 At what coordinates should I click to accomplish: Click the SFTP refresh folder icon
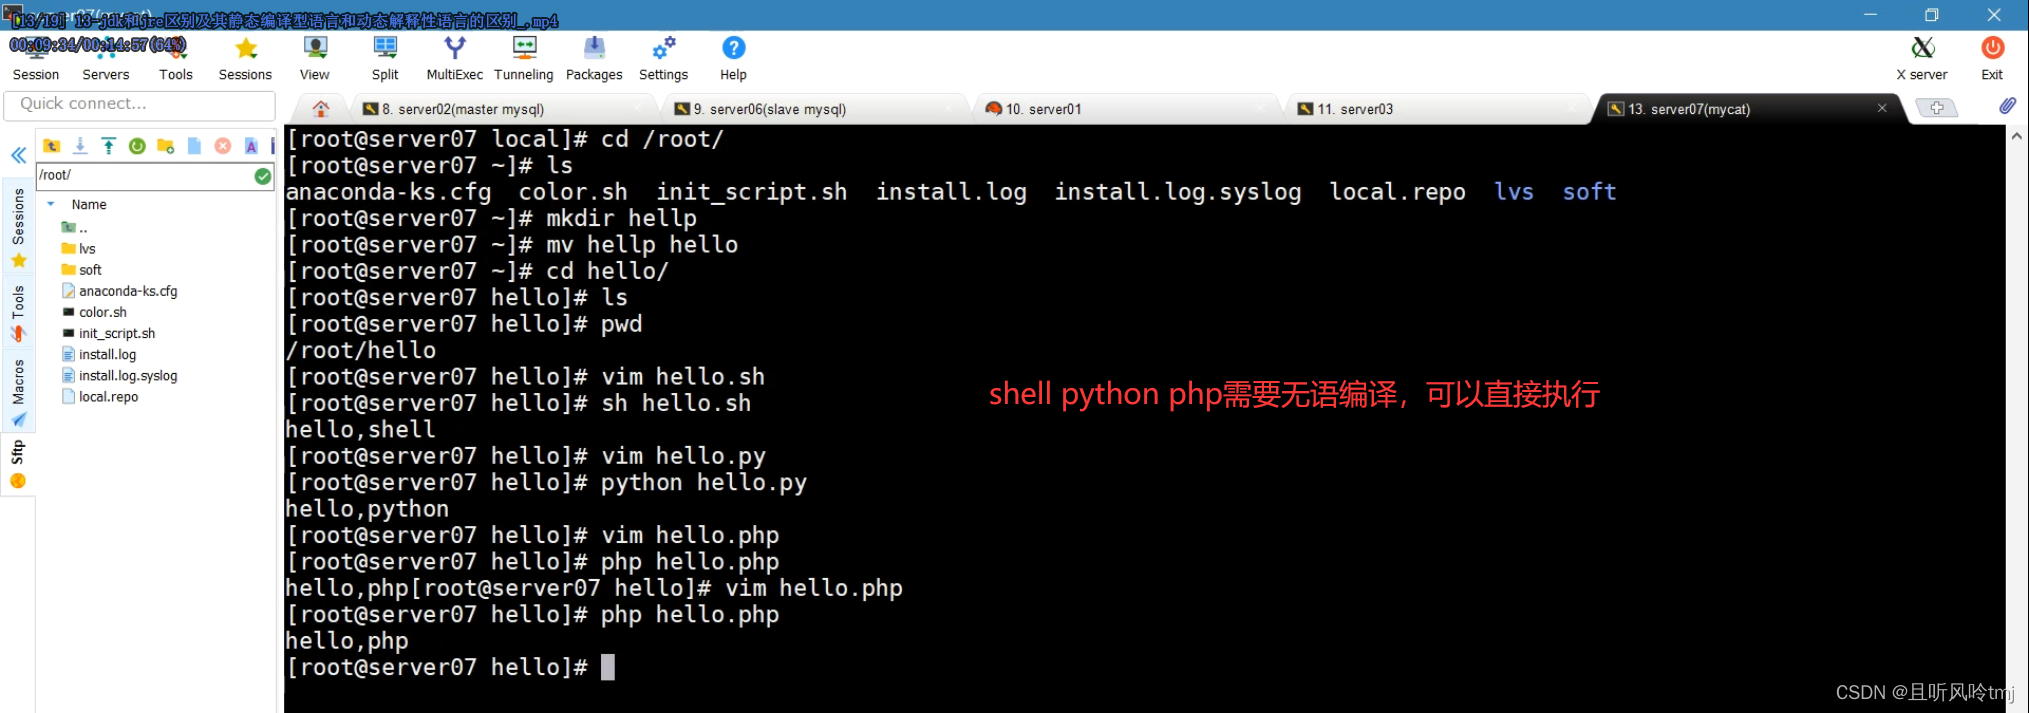click(x=137, y=146)
